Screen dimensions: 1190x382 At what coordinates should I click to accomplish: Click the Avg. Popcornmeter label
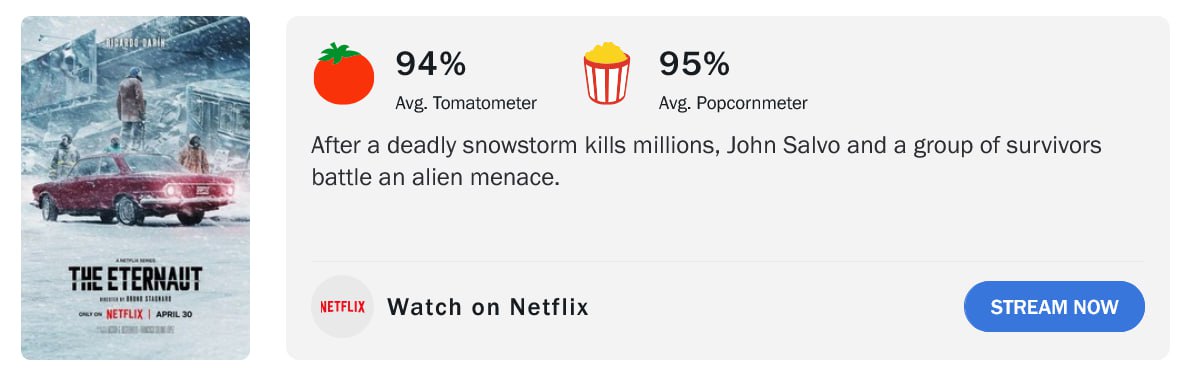[733, 103]
